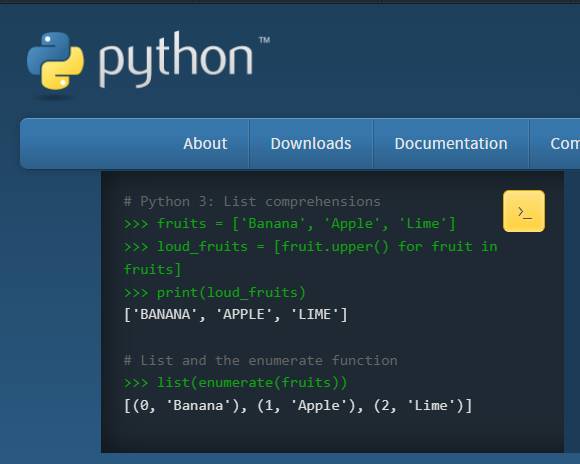Open the Documentation menu
The width and height of the screenshot is (580, 464).
451,144
